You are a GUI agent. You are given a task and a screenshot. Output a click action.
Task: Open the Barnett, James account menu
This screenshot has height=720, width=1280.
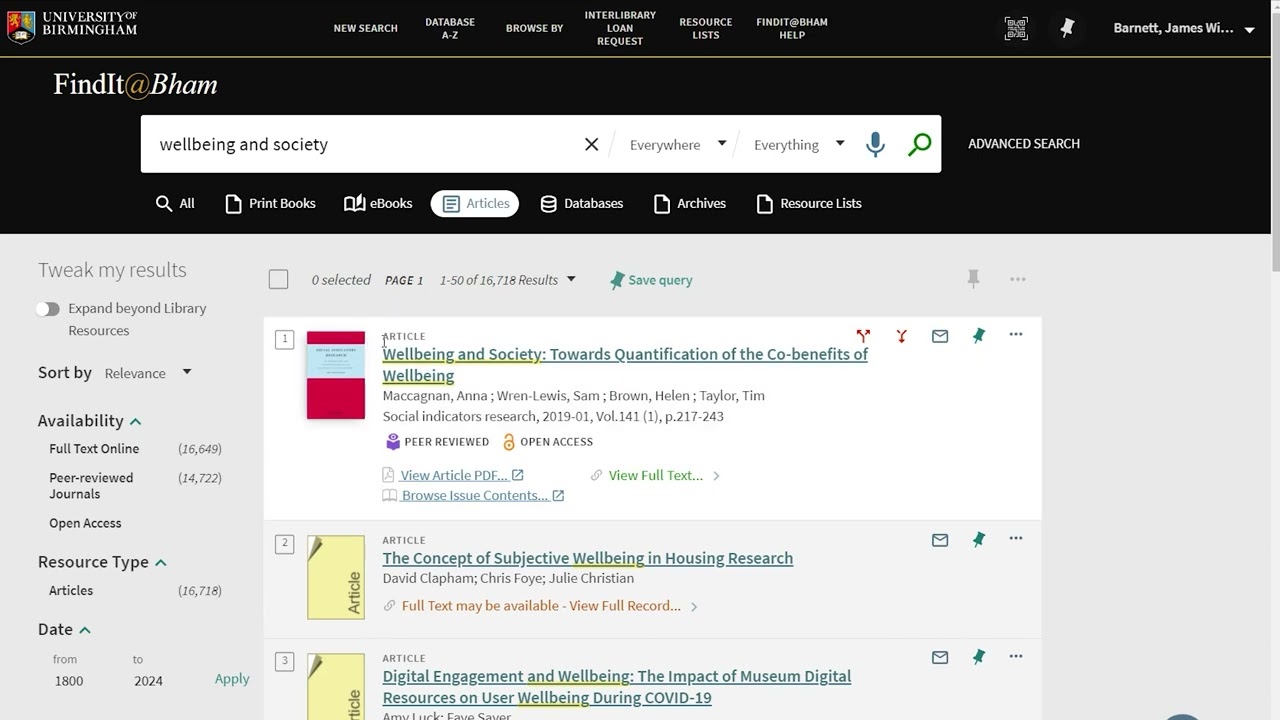click(x=1184, y=28)
